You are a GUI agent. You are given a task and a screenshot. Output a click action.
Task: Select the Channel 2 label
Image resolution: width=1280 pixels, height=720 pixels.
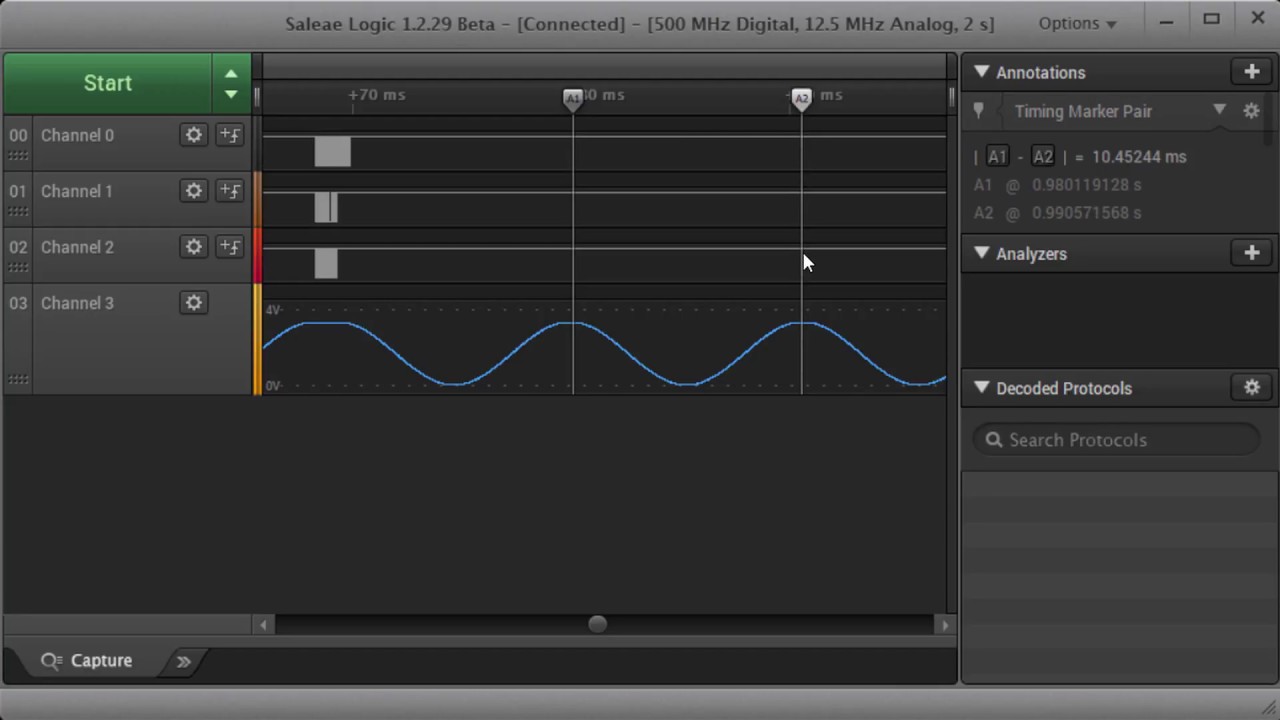(77, 247)
